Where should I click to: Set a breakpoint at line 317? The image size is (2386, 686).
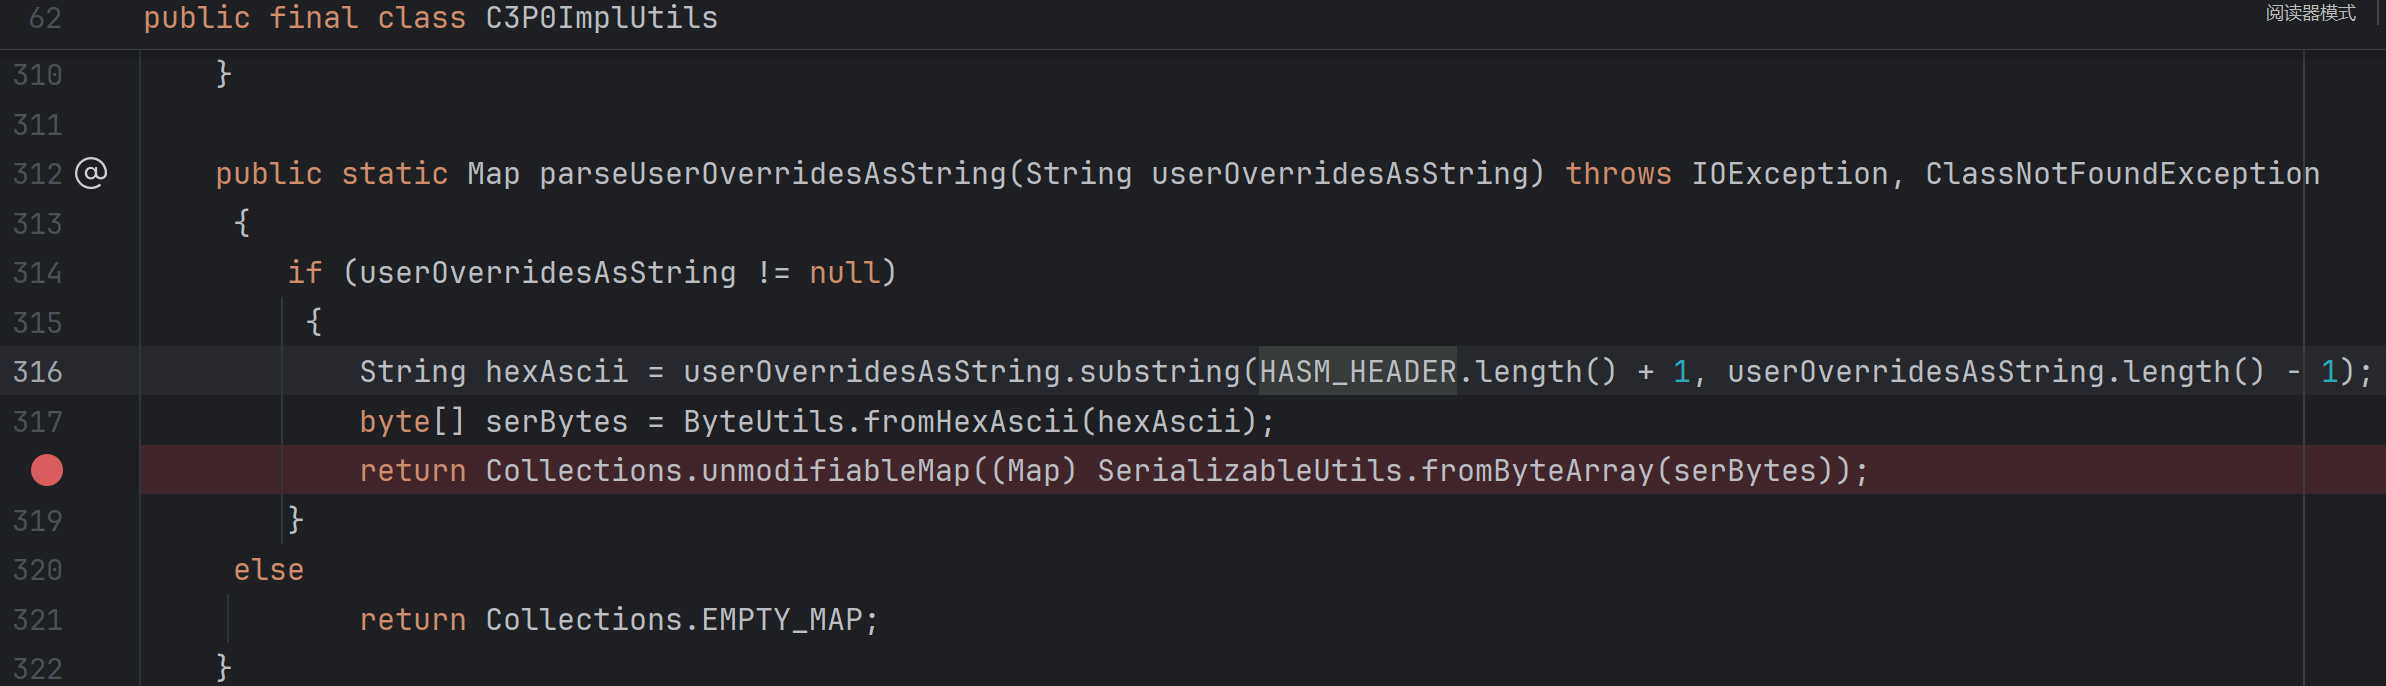coord(38,422)
